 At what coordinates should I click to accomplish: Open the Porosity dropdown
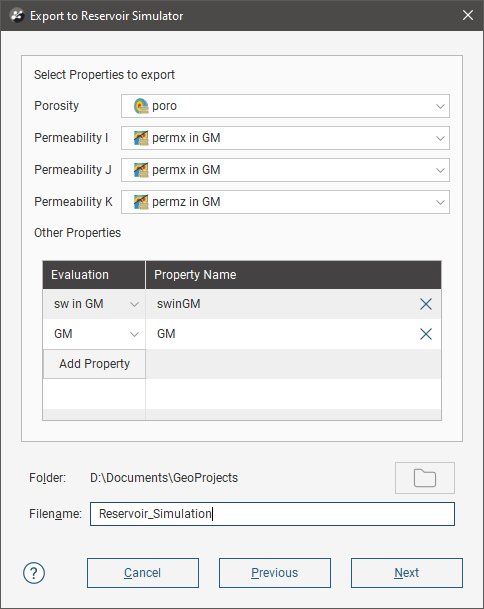click(285, 106)
